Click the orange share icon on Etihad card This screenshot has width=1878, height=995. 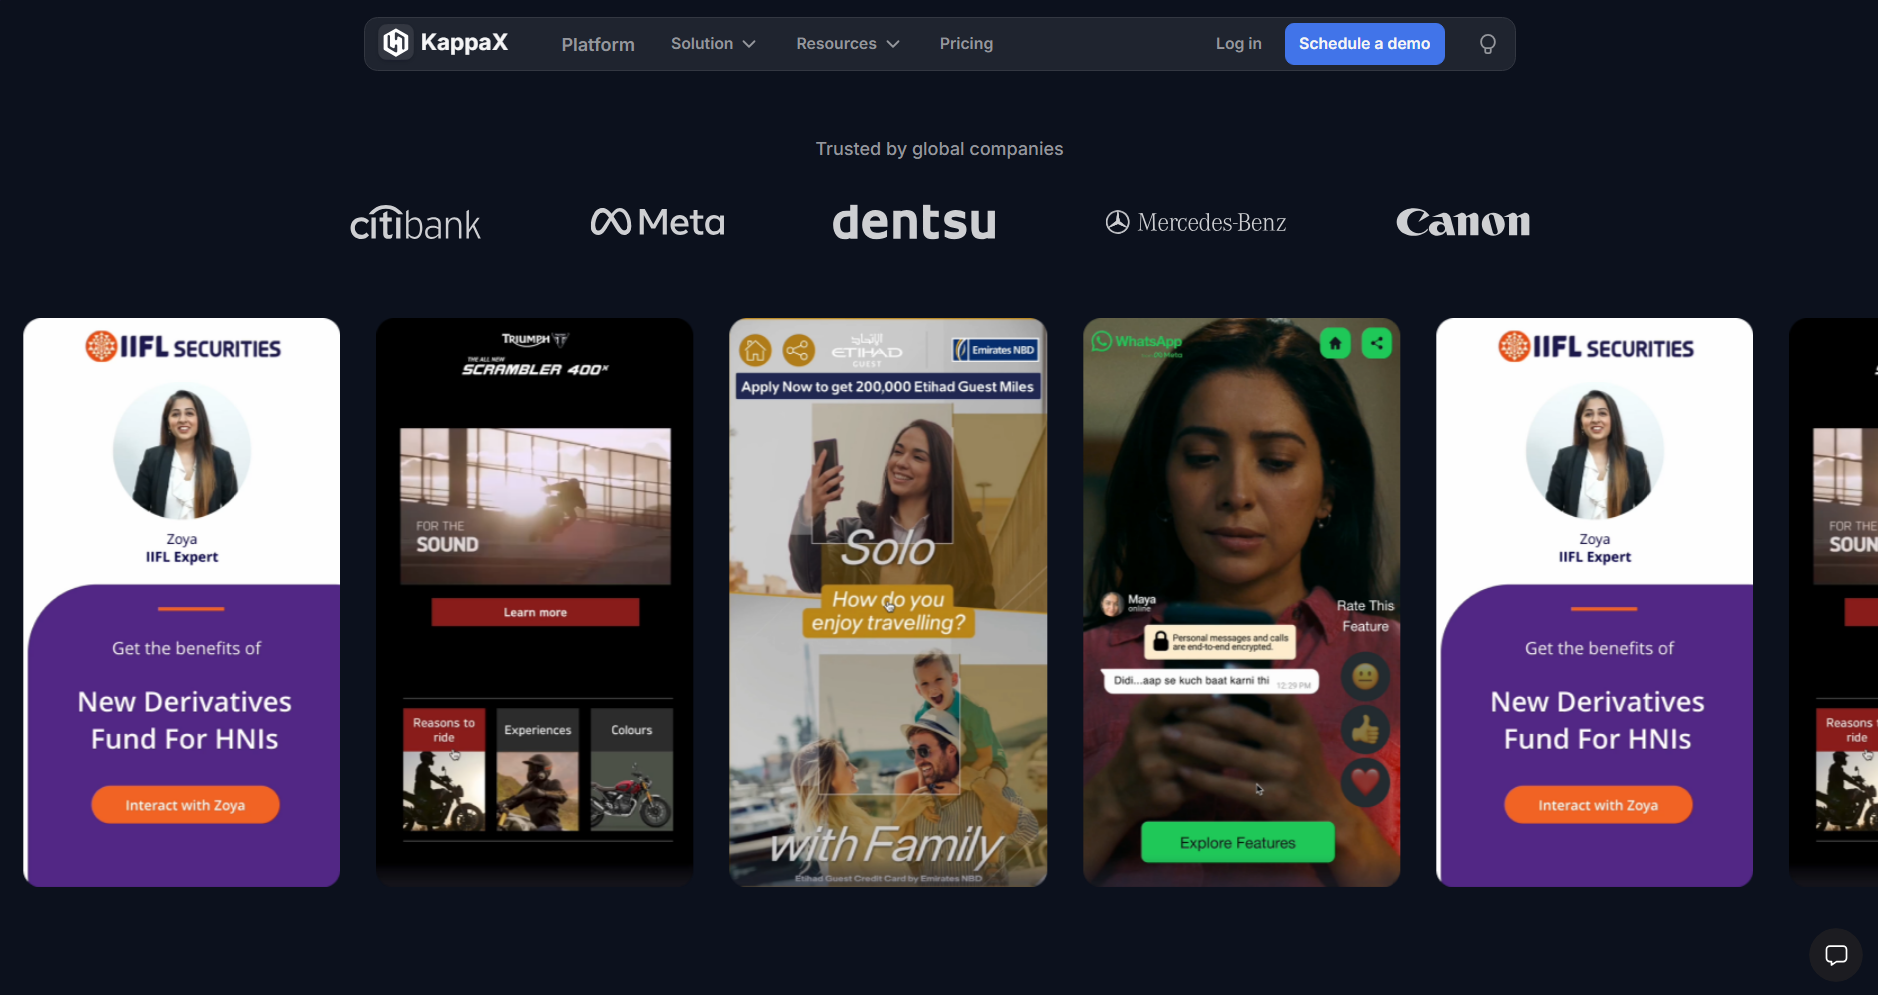(x=798, y=350)
